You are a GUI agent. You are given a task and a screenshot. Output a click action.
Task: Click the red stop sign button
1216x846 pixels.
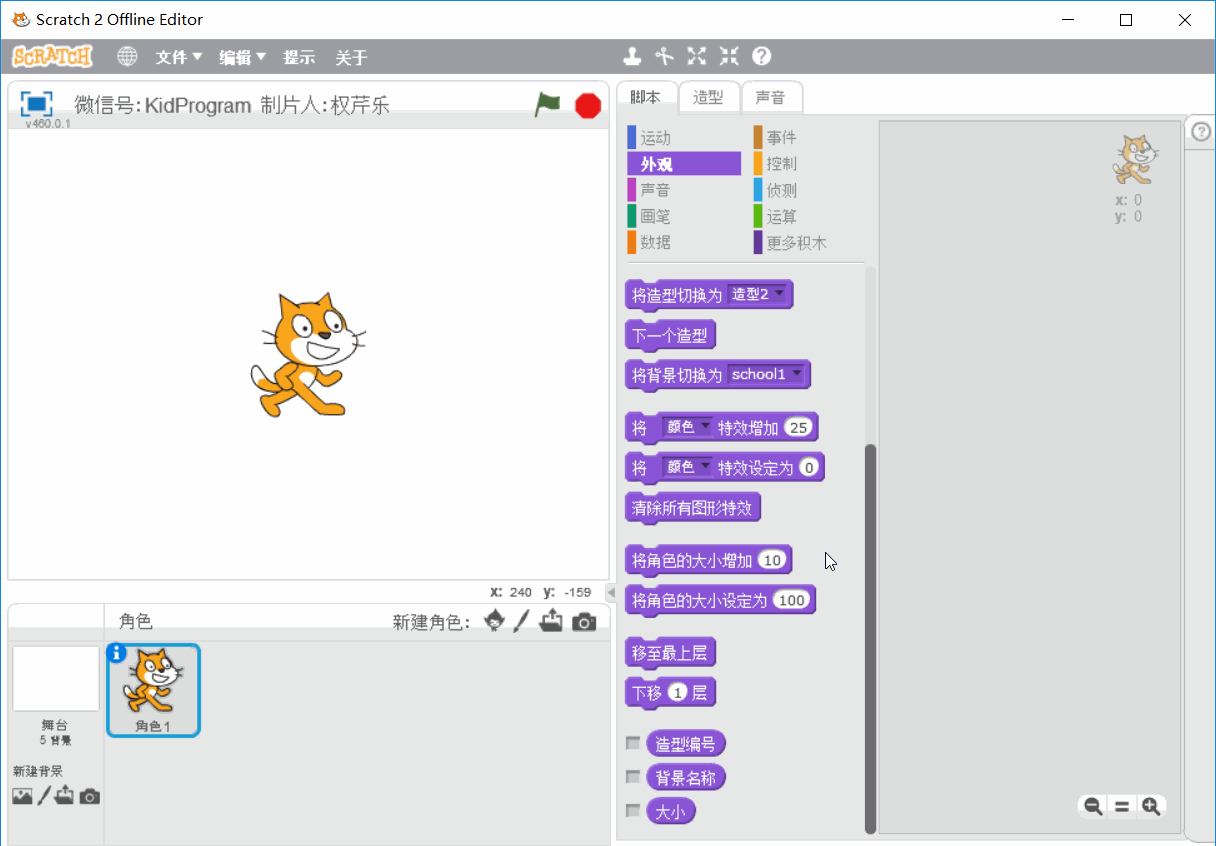tap(588, 105)
